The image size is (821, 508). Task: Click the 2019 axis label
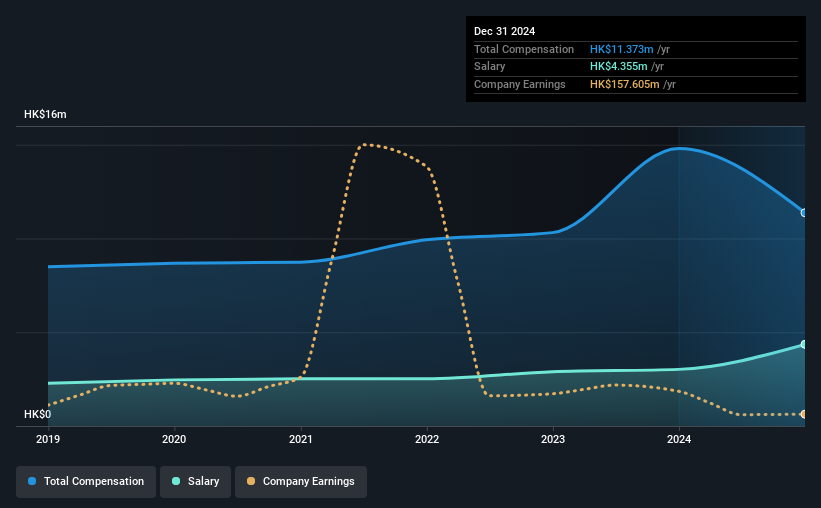48,439
